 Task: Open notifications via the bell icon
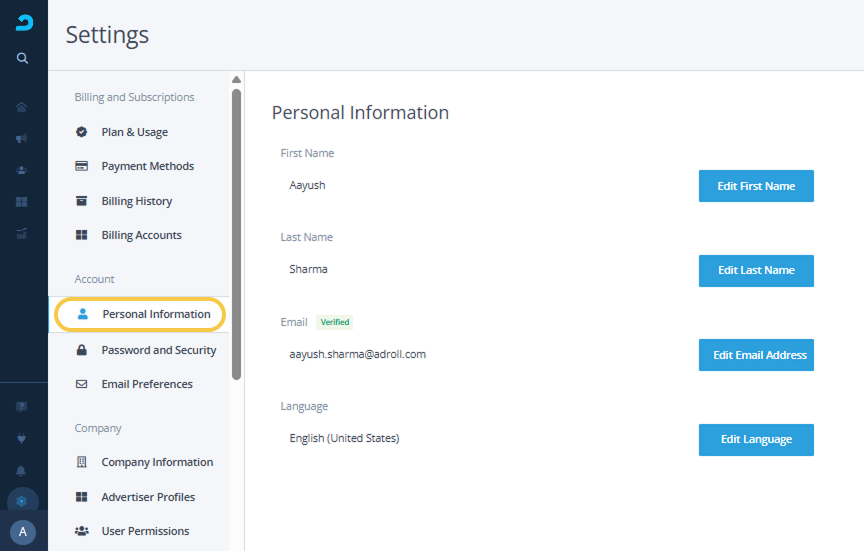tap(22, 470)
